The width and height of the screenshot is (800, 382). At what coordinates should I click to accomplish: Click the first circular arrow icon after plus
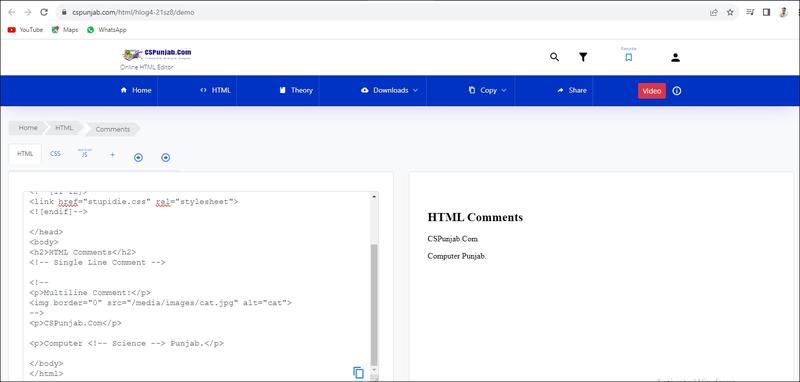coord(138,158)
